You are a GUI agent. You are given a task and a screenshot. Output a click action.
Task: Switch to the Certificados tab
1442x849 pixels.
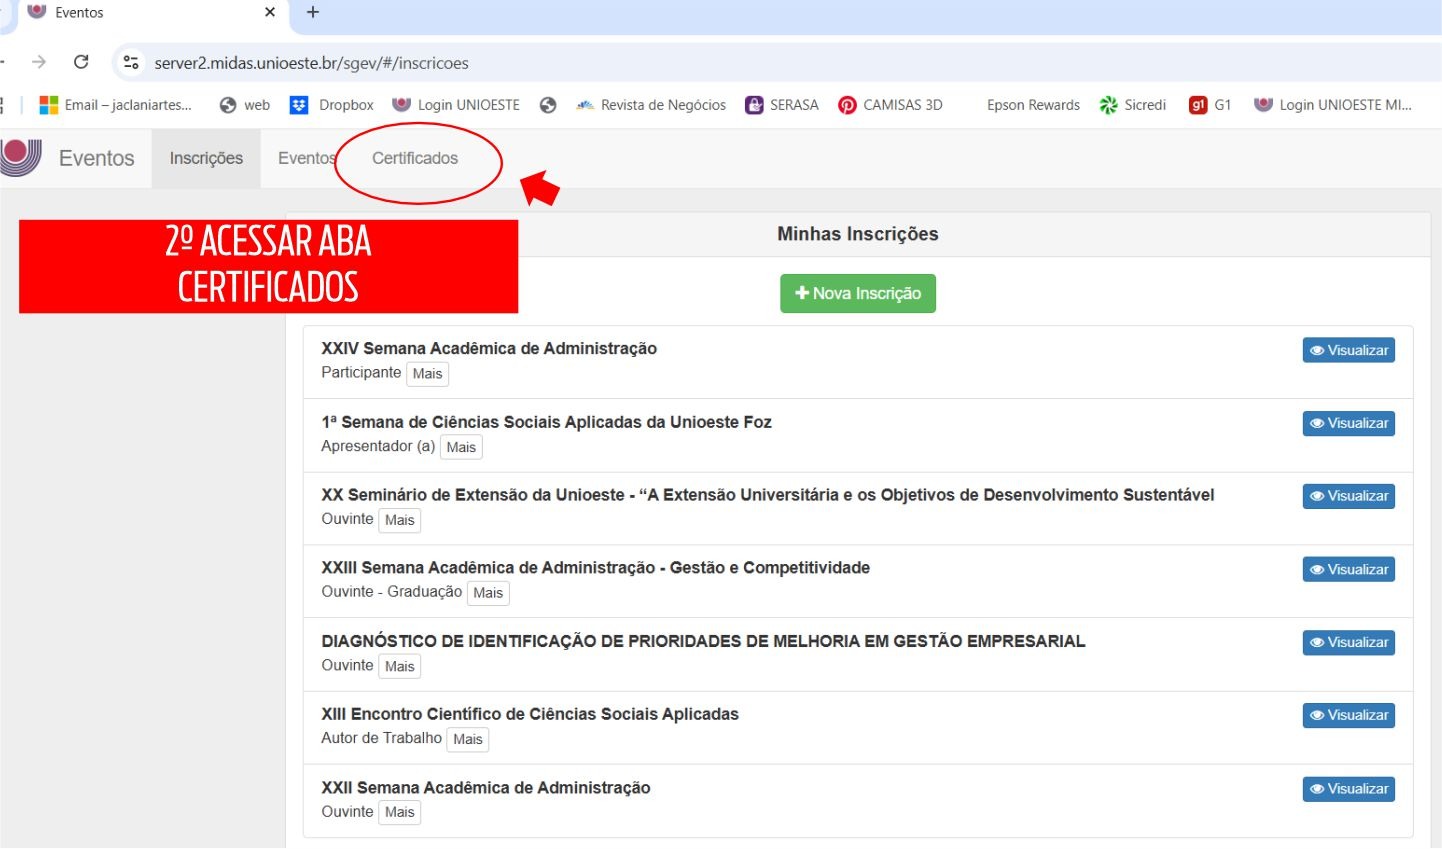(x=415, y=158)
